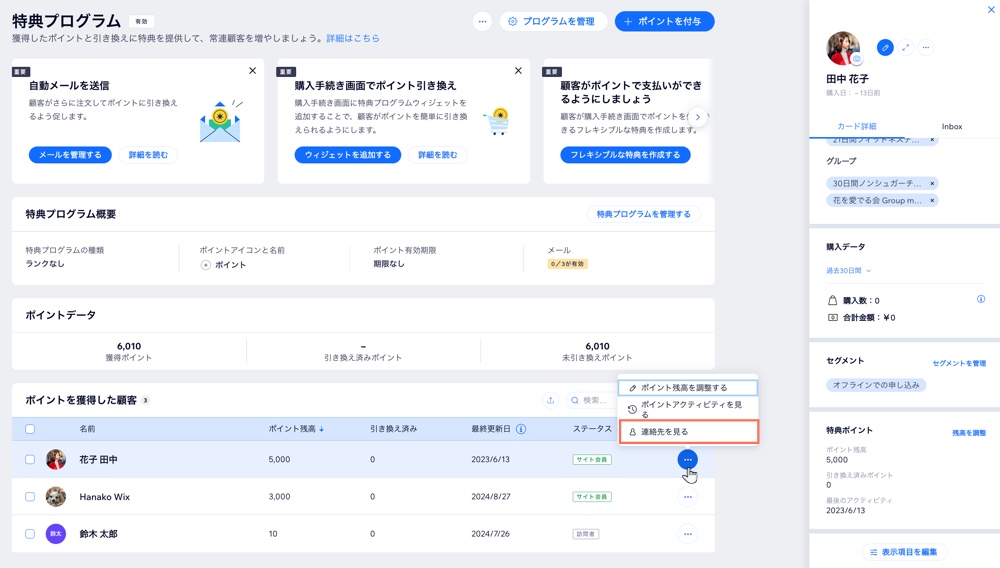This screenshot has height=568, width=1000.
Task: Click 詳細を読む next to ウィジェットを追加する
Action: [438, 155]
